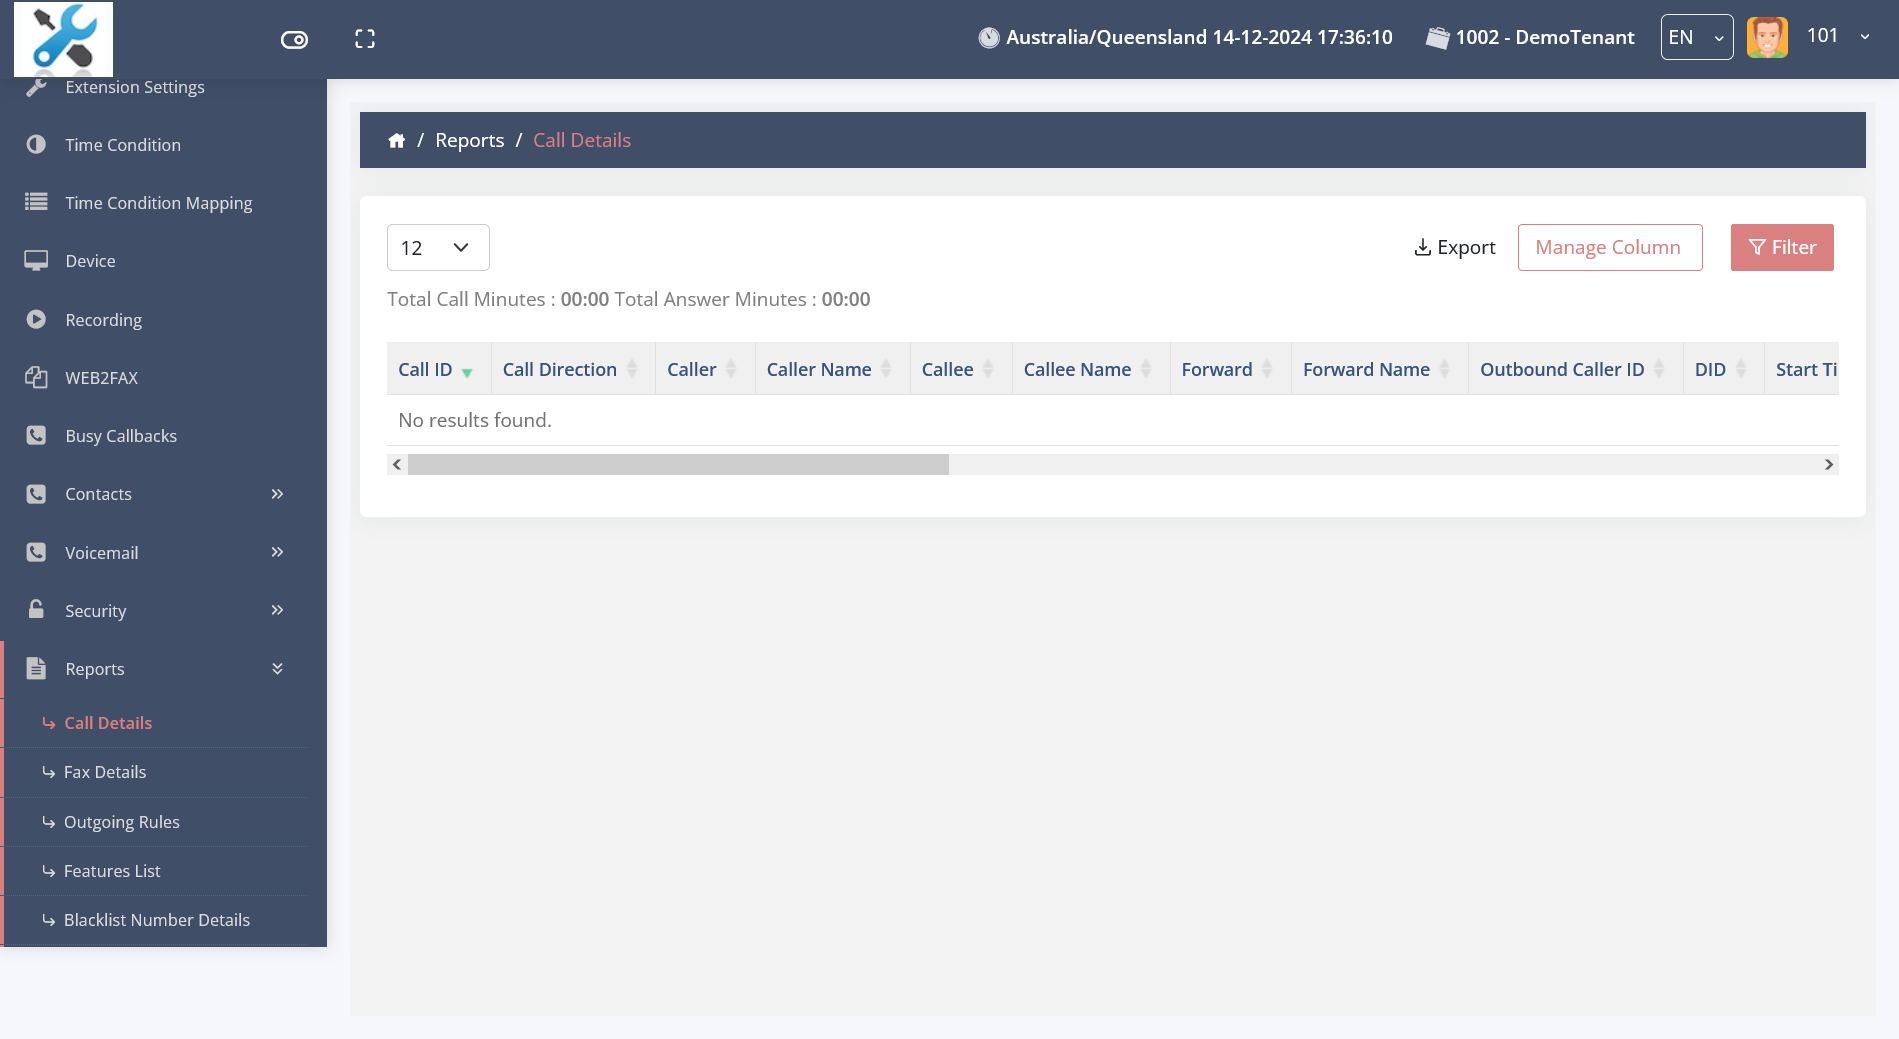Viewport: 1899px width, 1039px height.
Task: Click the user avatar picture
Action: click(x=1766, y=38)
